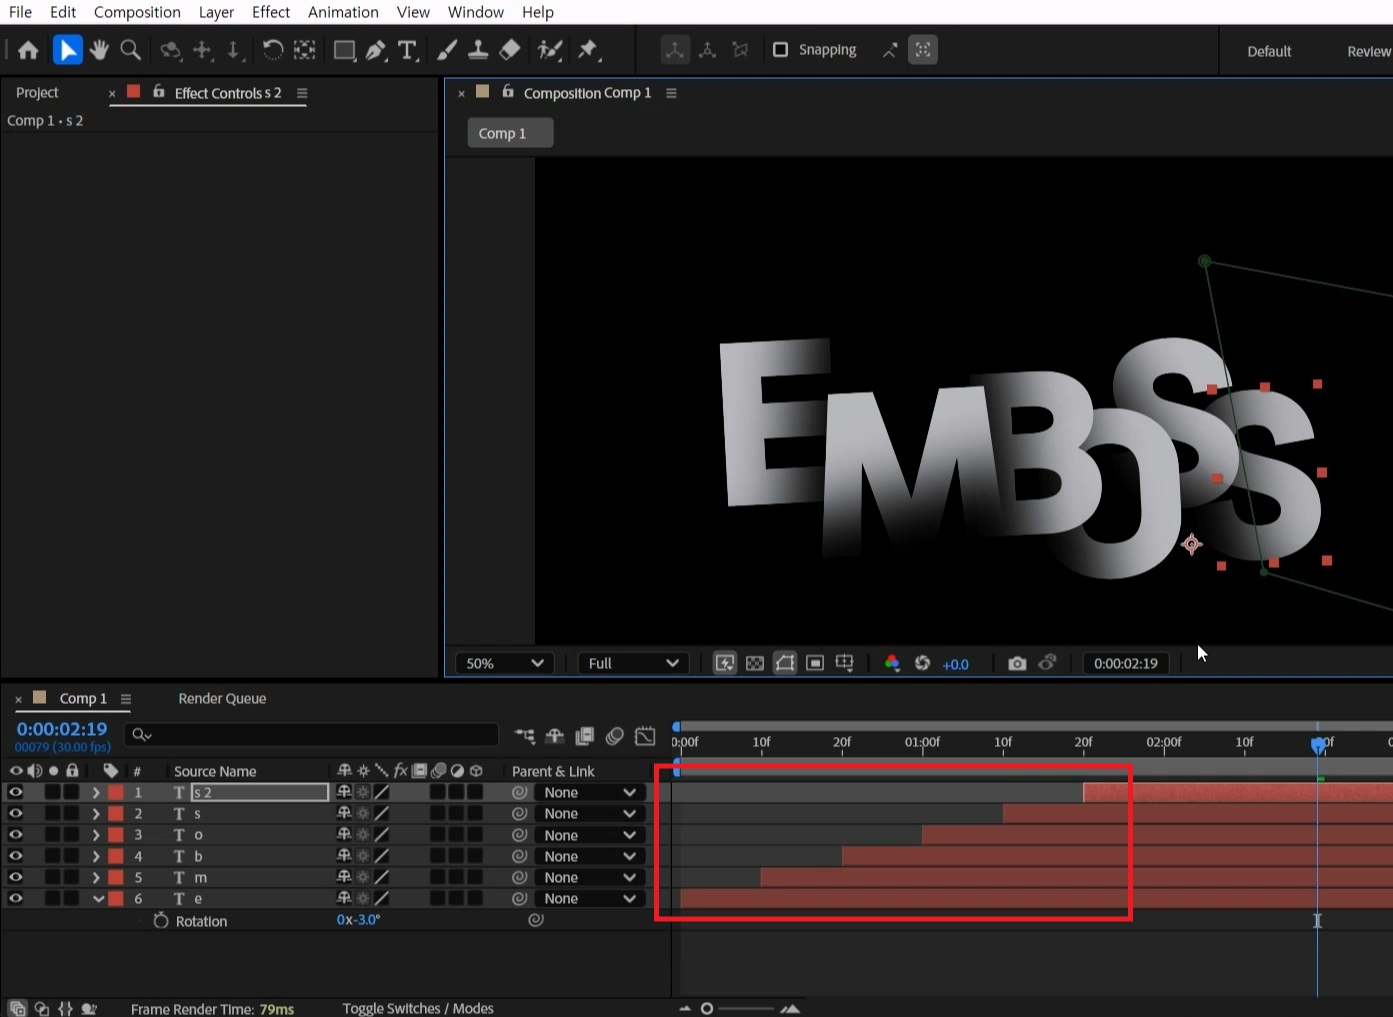This screenshot has width=1393, height=1017.
Task: Click the Rotation value 0x-3.0°
Action: click(x=358, y=920)
